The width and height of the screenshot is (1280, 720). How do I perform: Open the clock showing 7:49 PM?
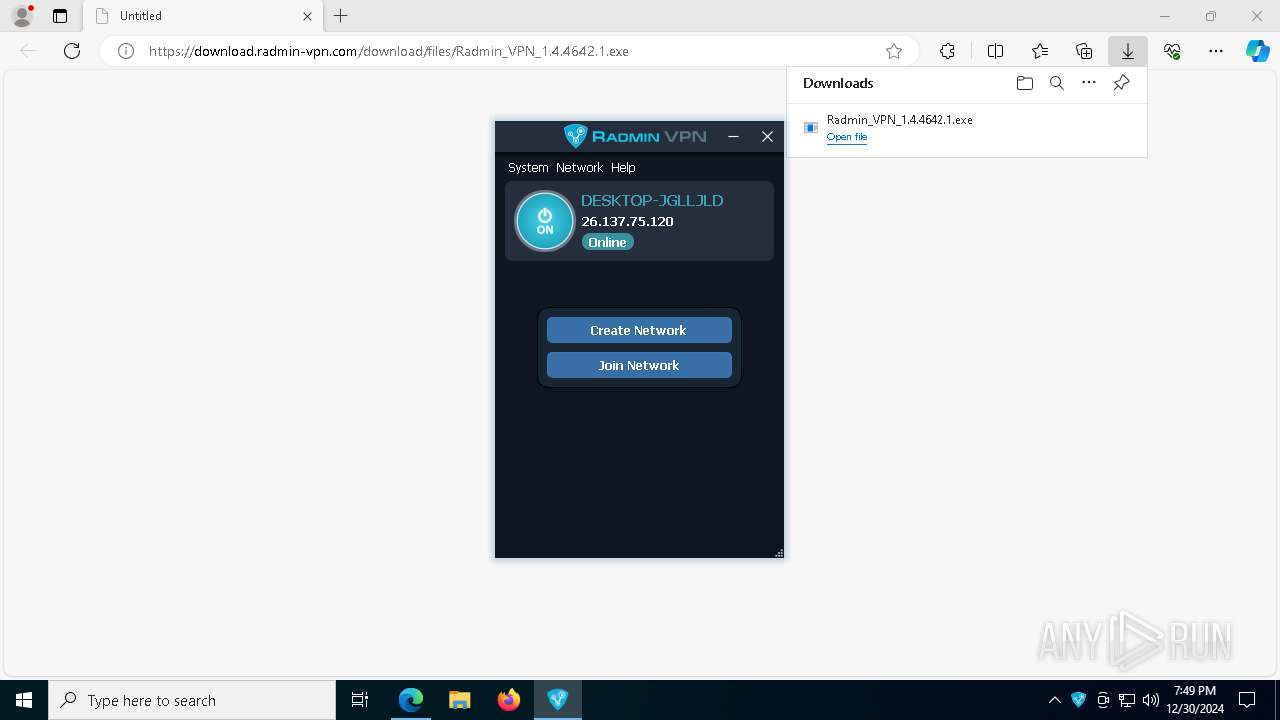(x=1195, y=700)
